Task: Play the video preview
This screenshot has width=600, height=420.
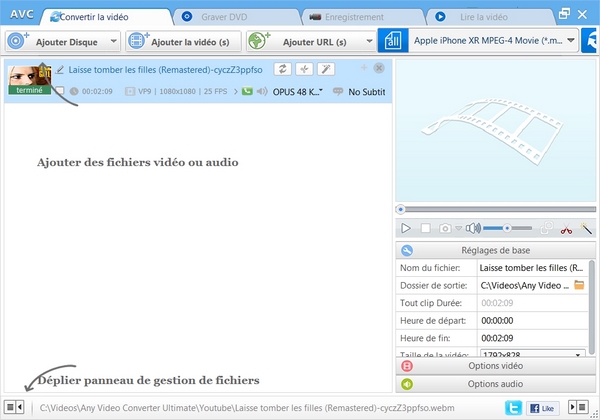Action: pos(406,228)
